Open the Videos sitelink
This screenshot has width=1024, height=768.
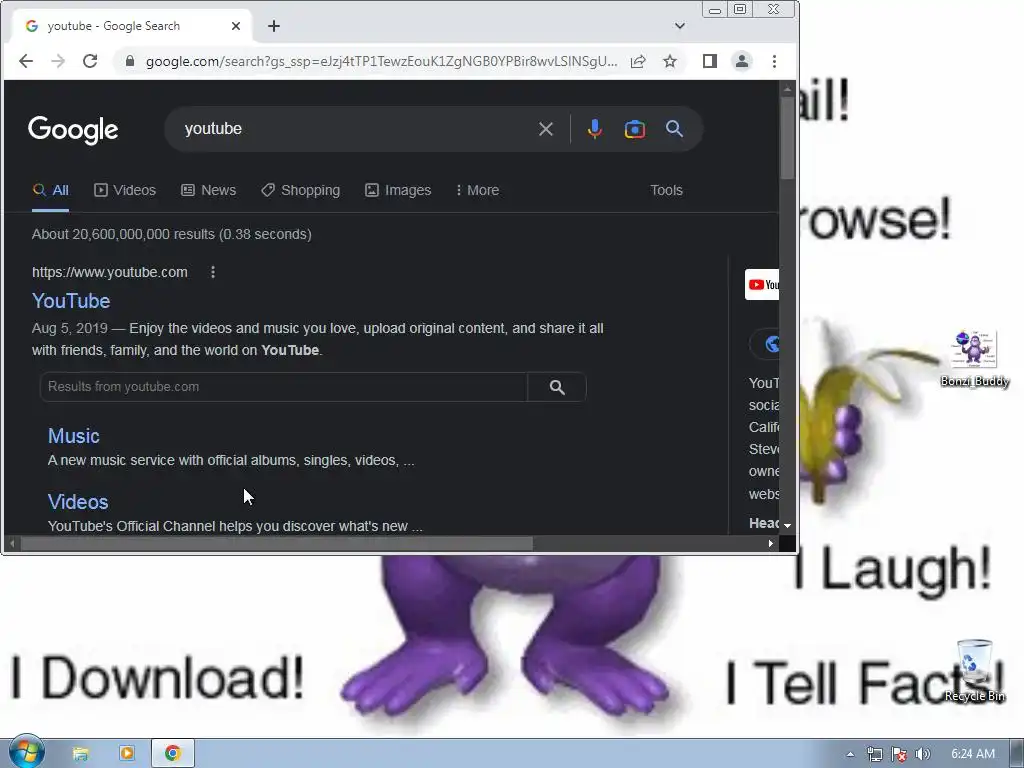pos(78,502)
